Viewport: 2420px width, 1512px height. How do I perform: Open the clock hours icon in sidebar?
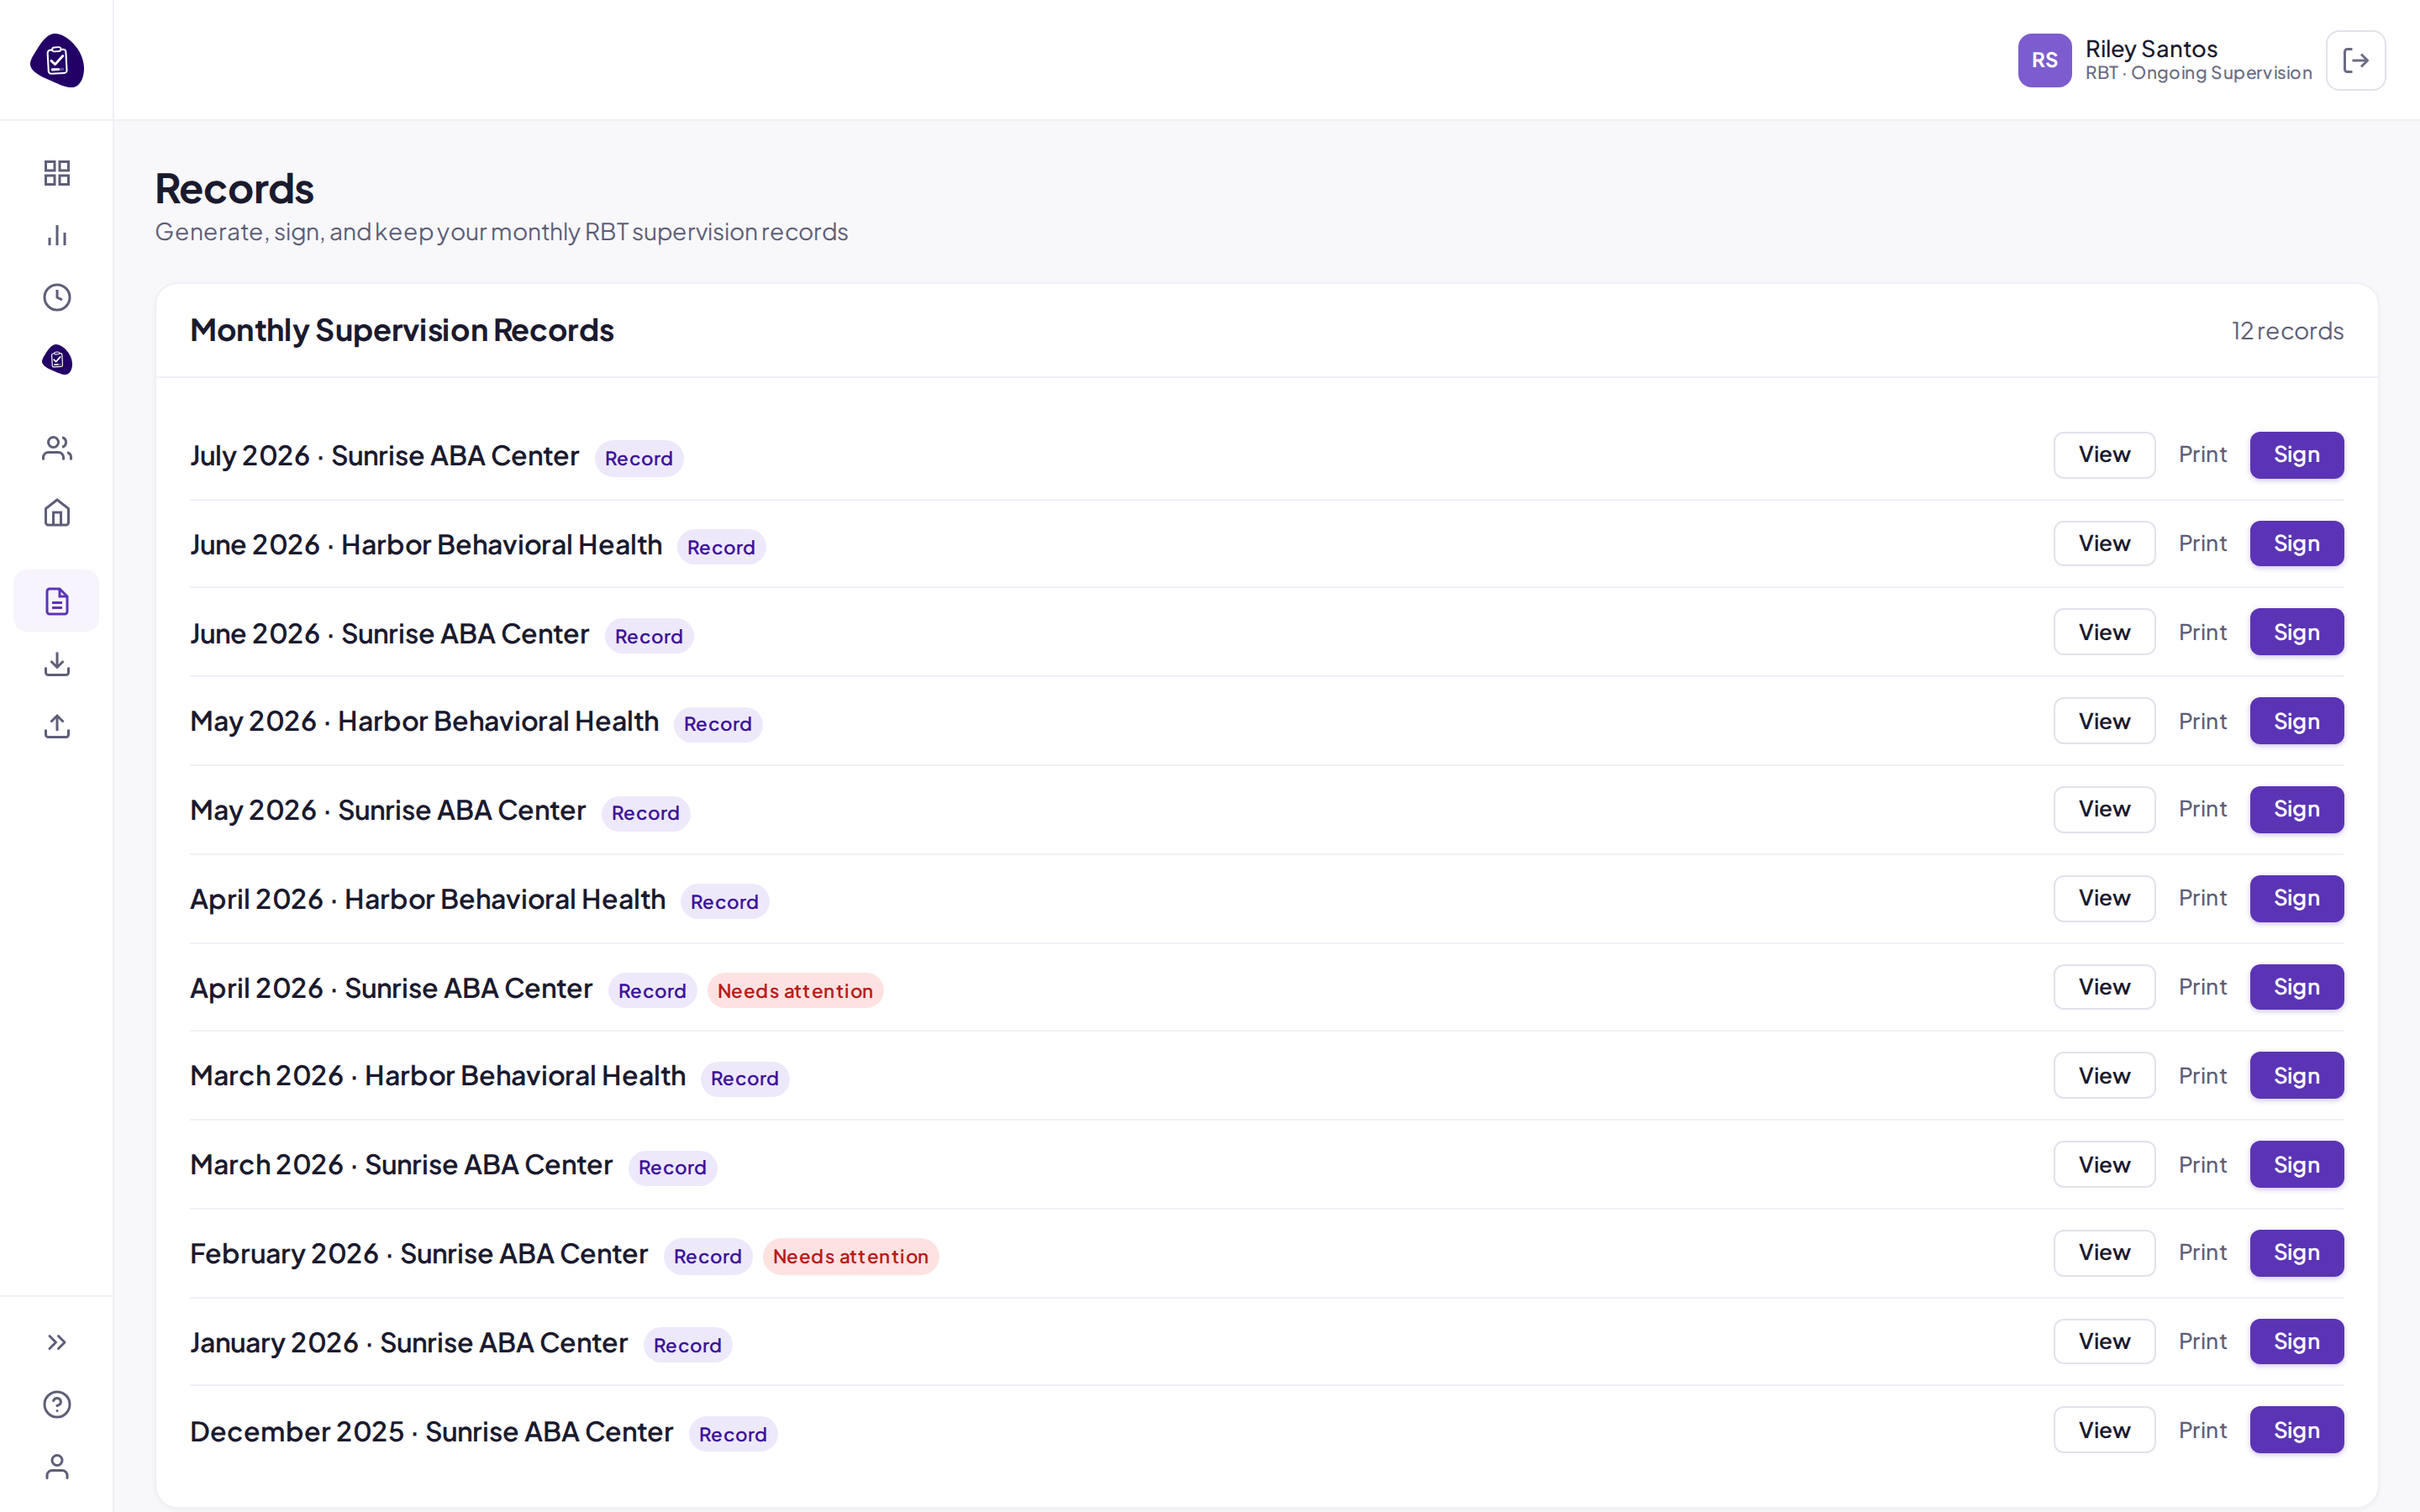click(x=57, y=297)
